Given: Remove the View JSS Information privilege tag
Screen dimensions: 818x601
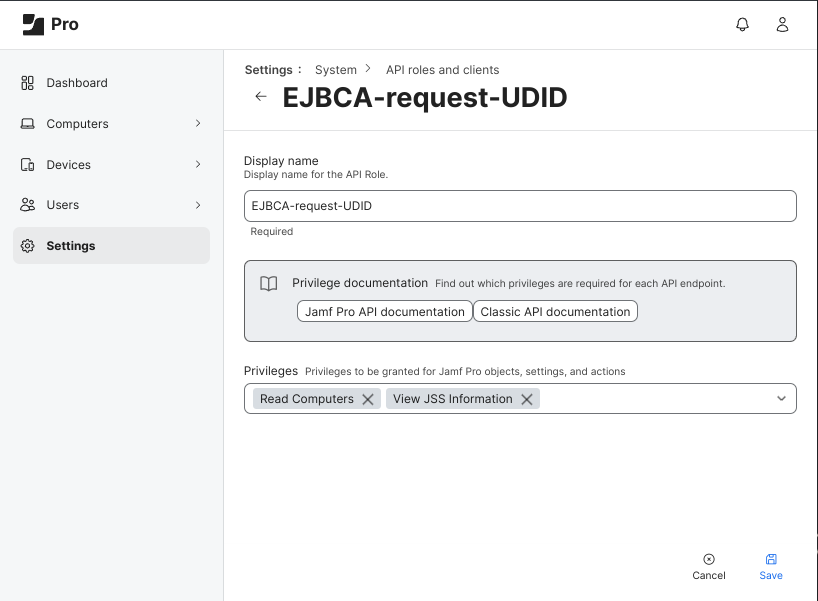Looking at the screenshot, I should [527, 399].
